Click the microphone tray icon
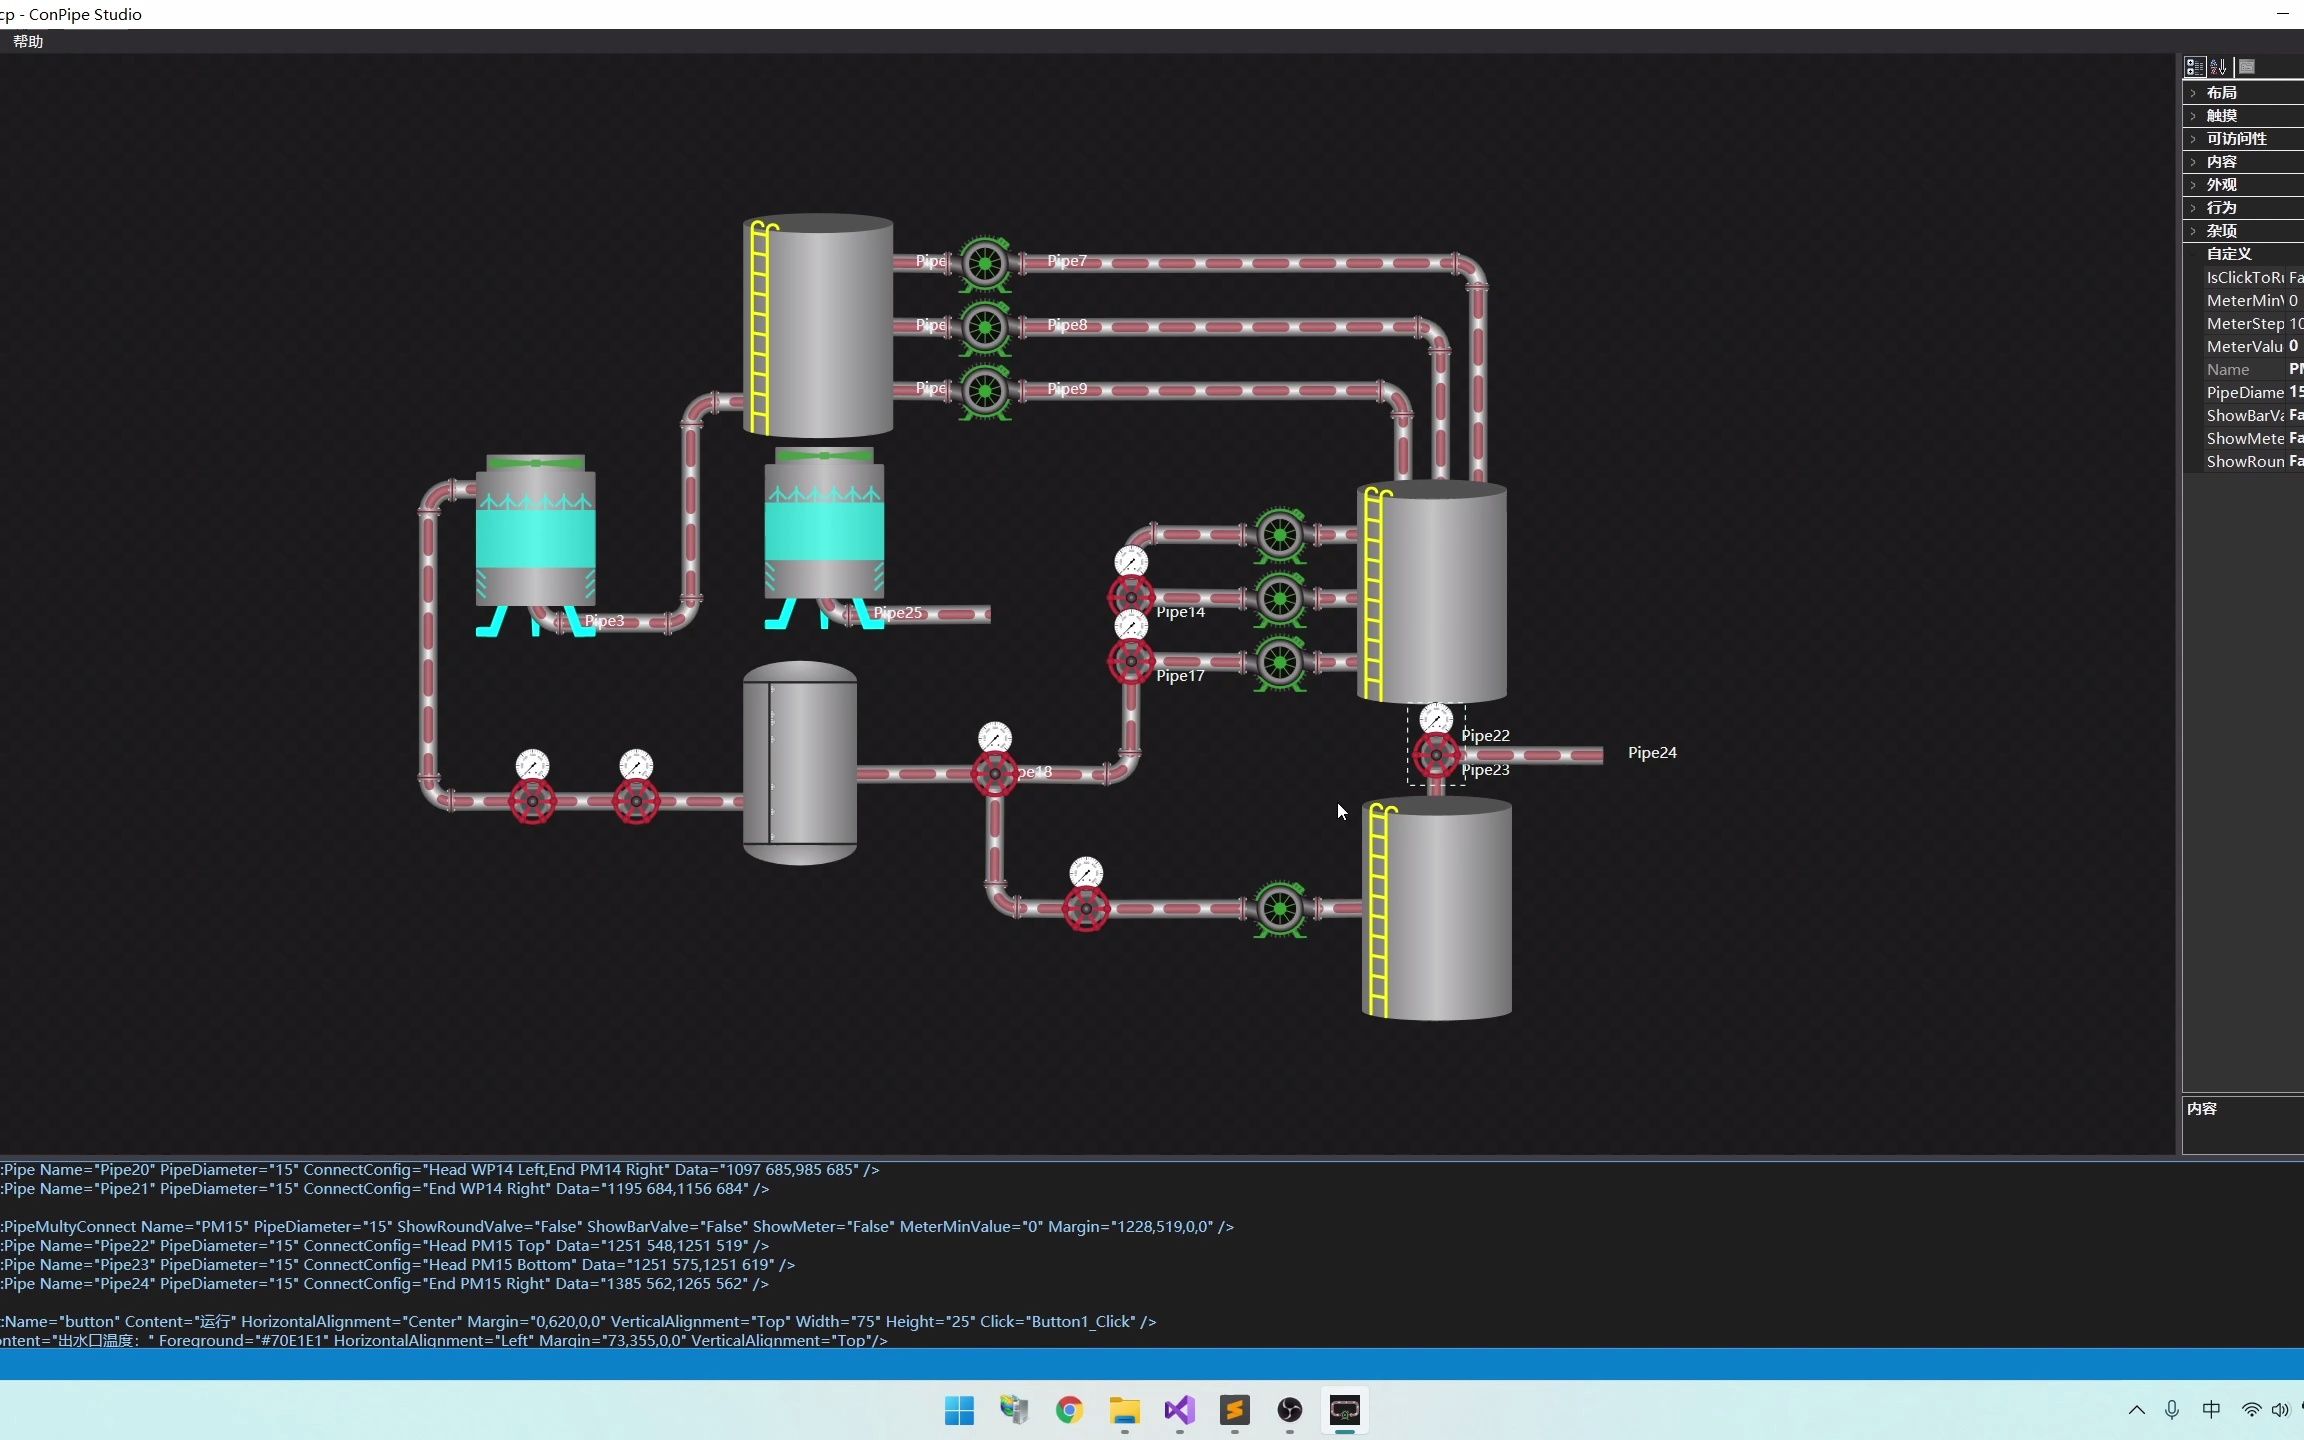Viewport: 2304px width, 1440px height. pos(2172,1410)
